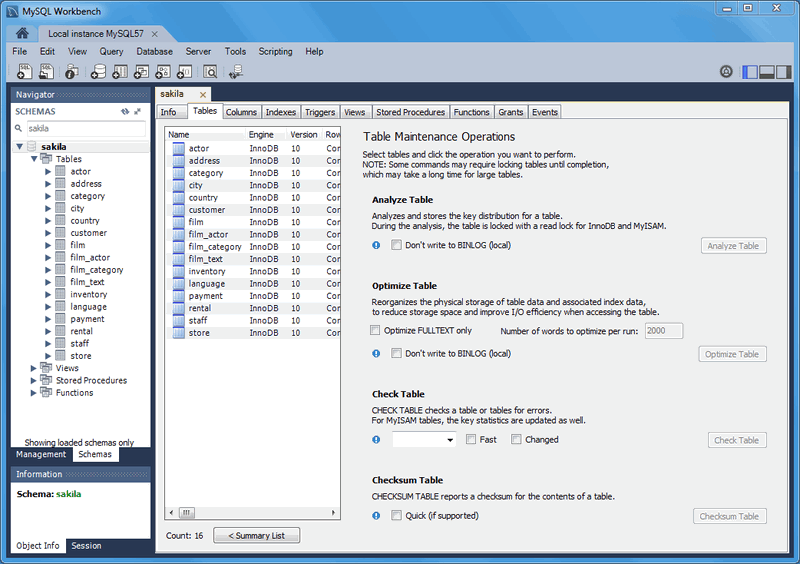Expand the film_actor table in Navigator

pos(48,258)
